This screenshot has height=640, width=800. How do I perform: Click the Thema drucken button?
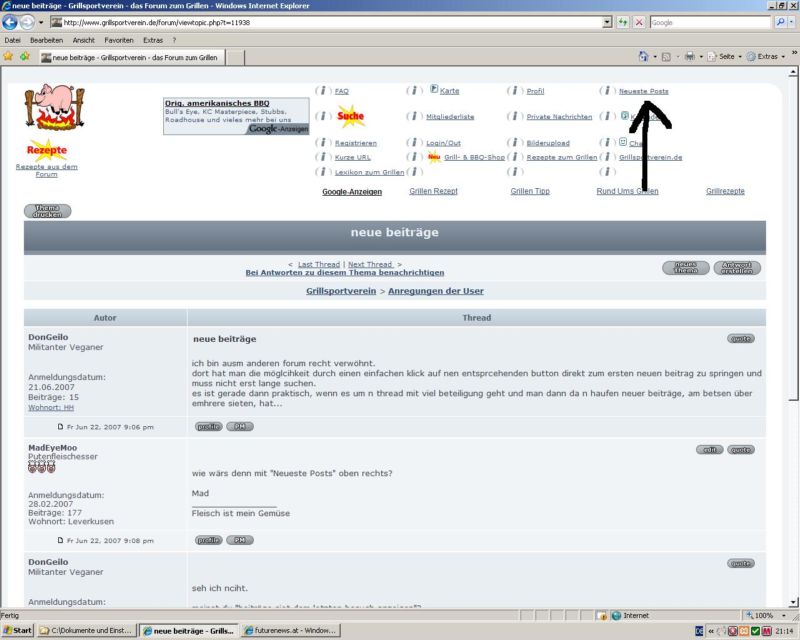coord(47,211)
